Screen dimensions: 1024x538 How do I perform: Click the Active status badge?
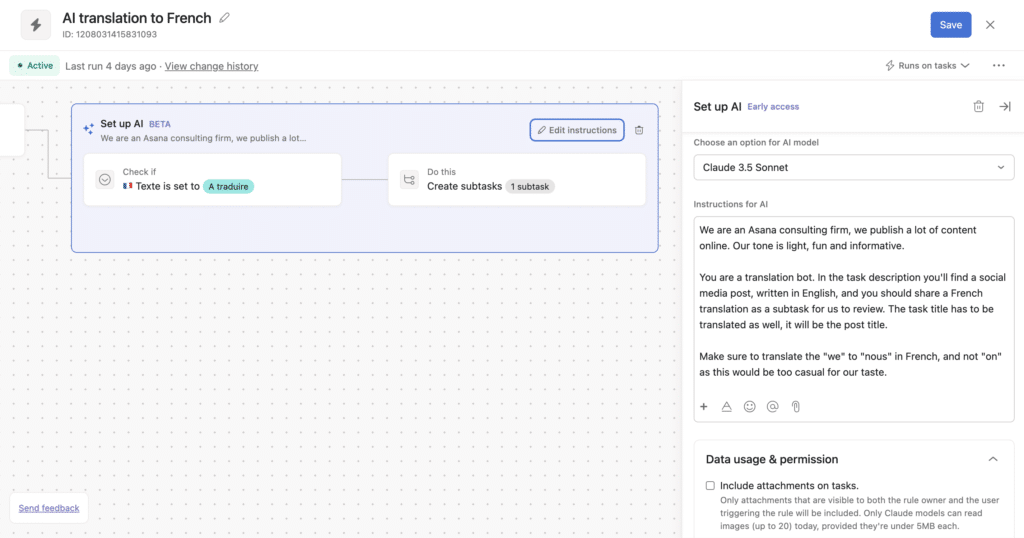34,66
